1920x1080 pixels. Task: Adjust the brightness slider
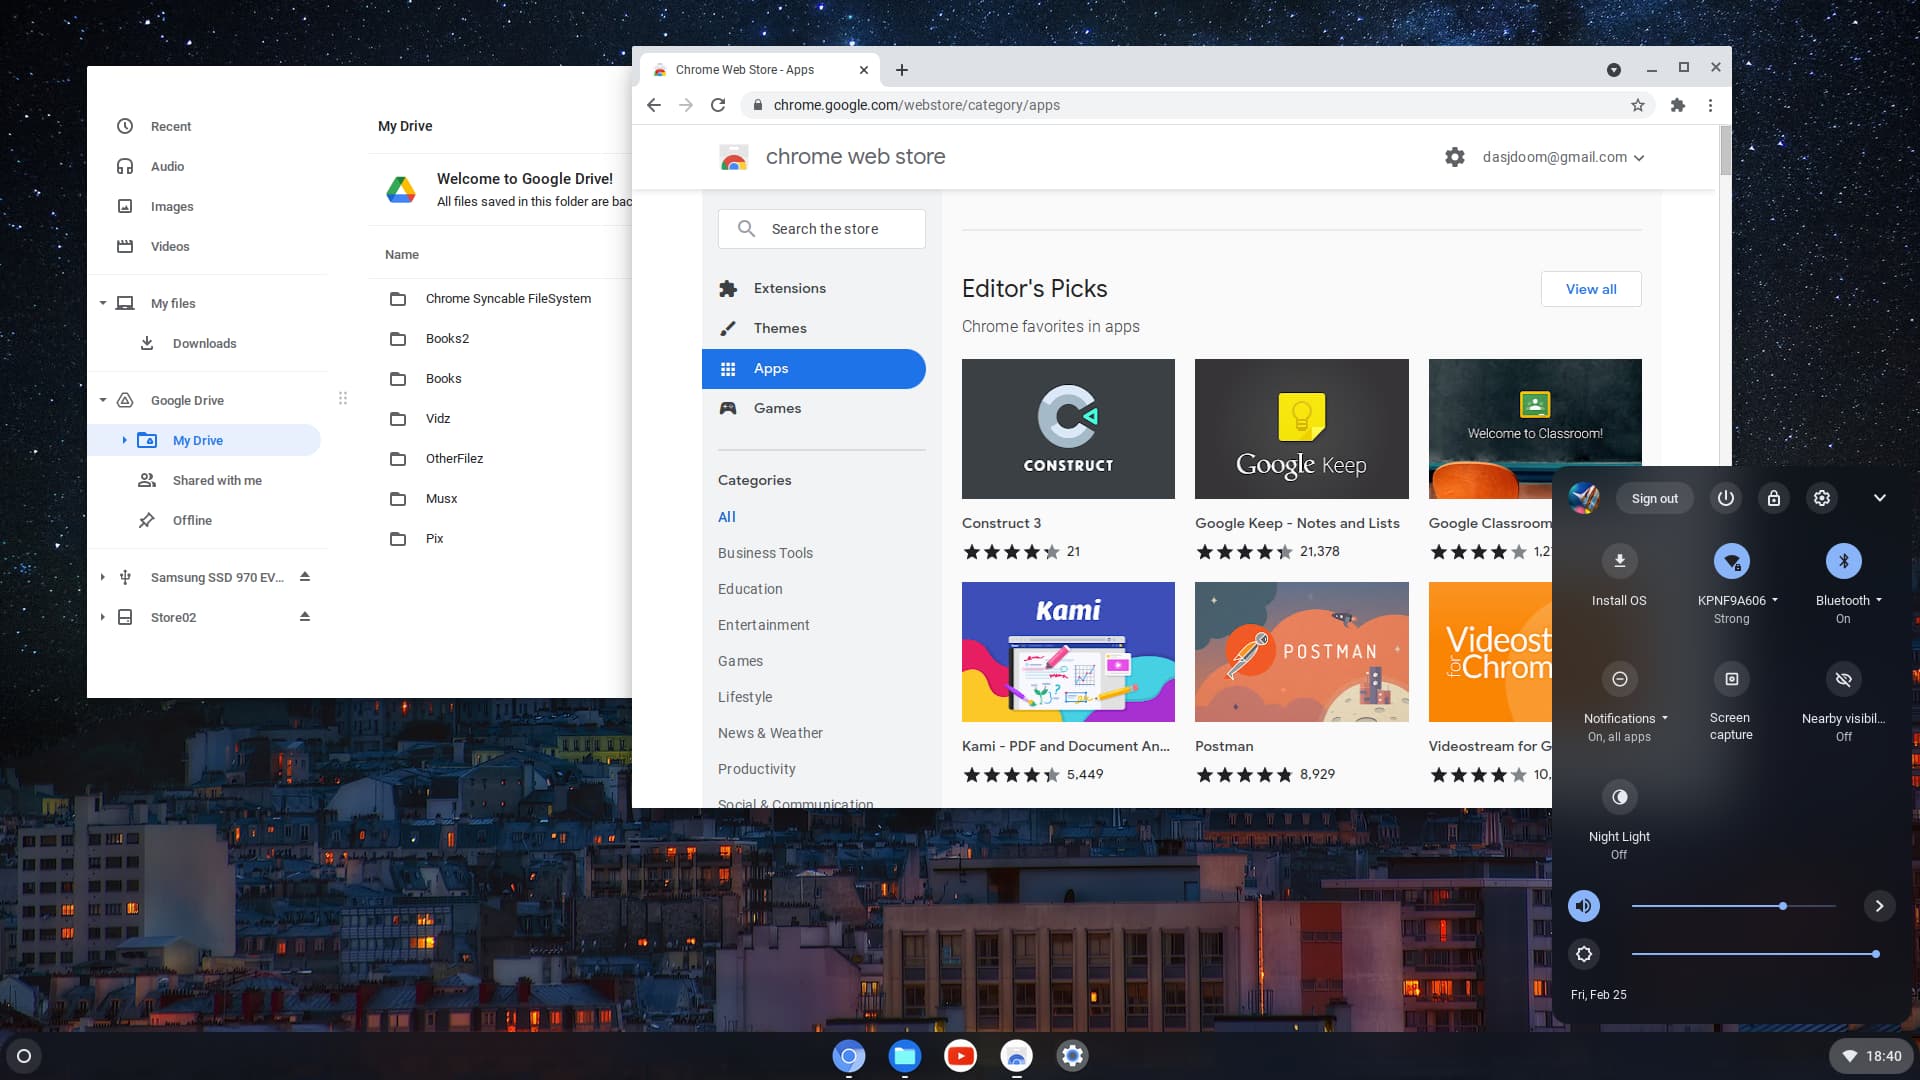1755,954
